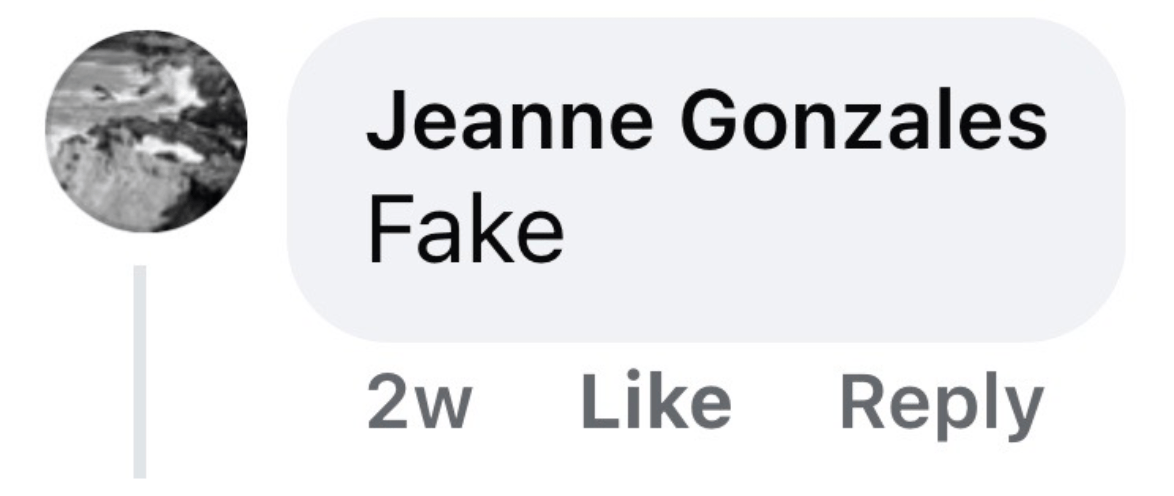Select the "Fake" comment text
The height and width of the screenshot is (496, 1174).
[x=465, y=229]
